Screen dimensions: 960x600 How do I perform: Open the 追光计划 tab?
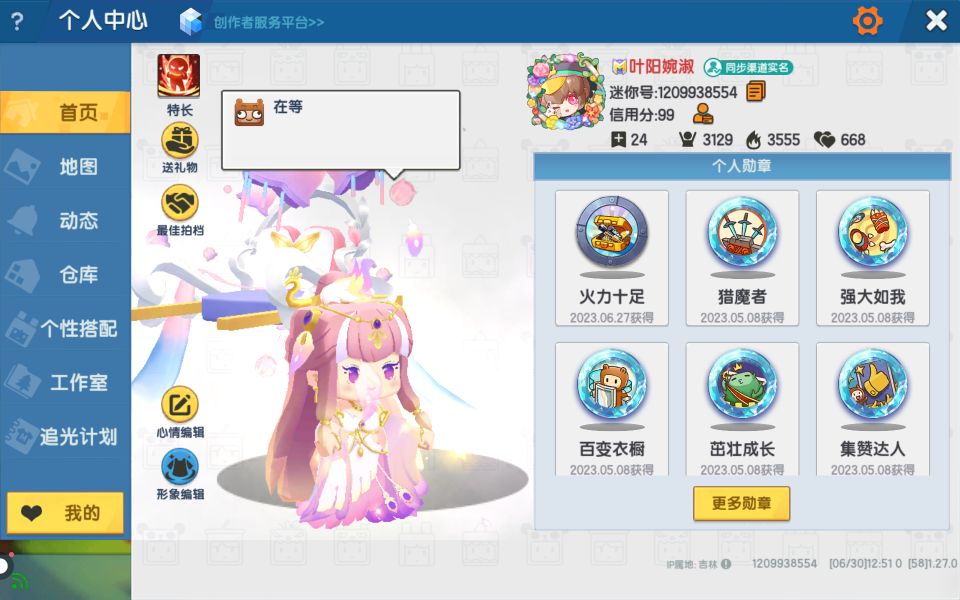pos(65,437)
